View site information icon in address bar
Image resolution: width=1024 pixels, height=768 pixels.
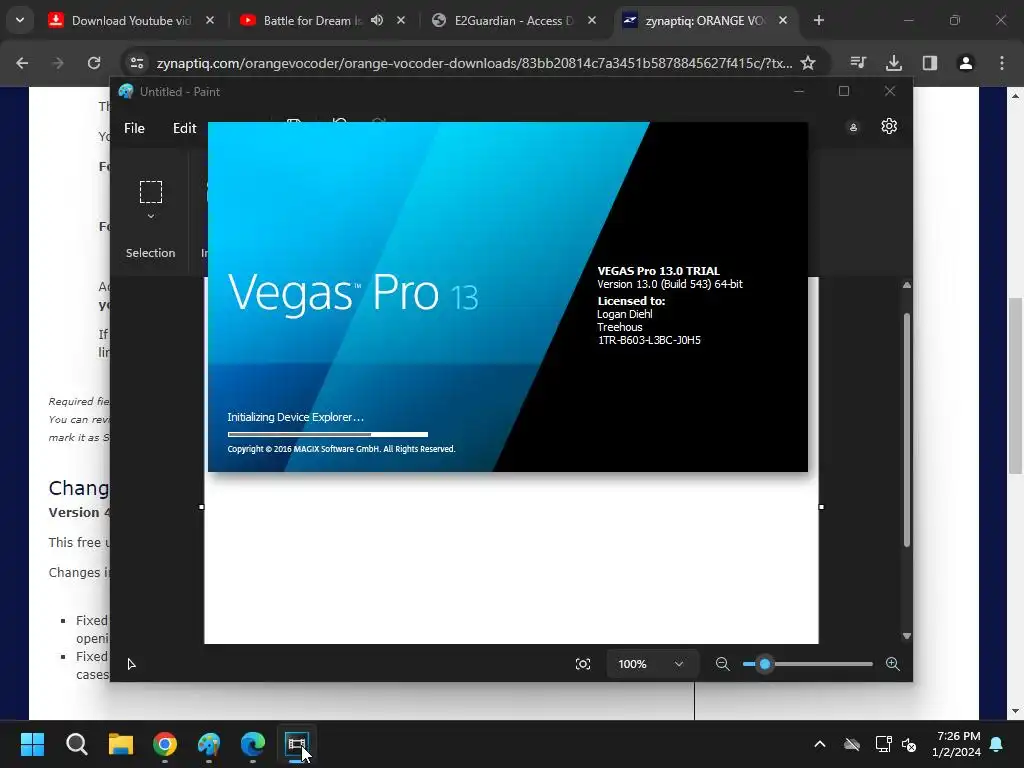click(136, 63)
